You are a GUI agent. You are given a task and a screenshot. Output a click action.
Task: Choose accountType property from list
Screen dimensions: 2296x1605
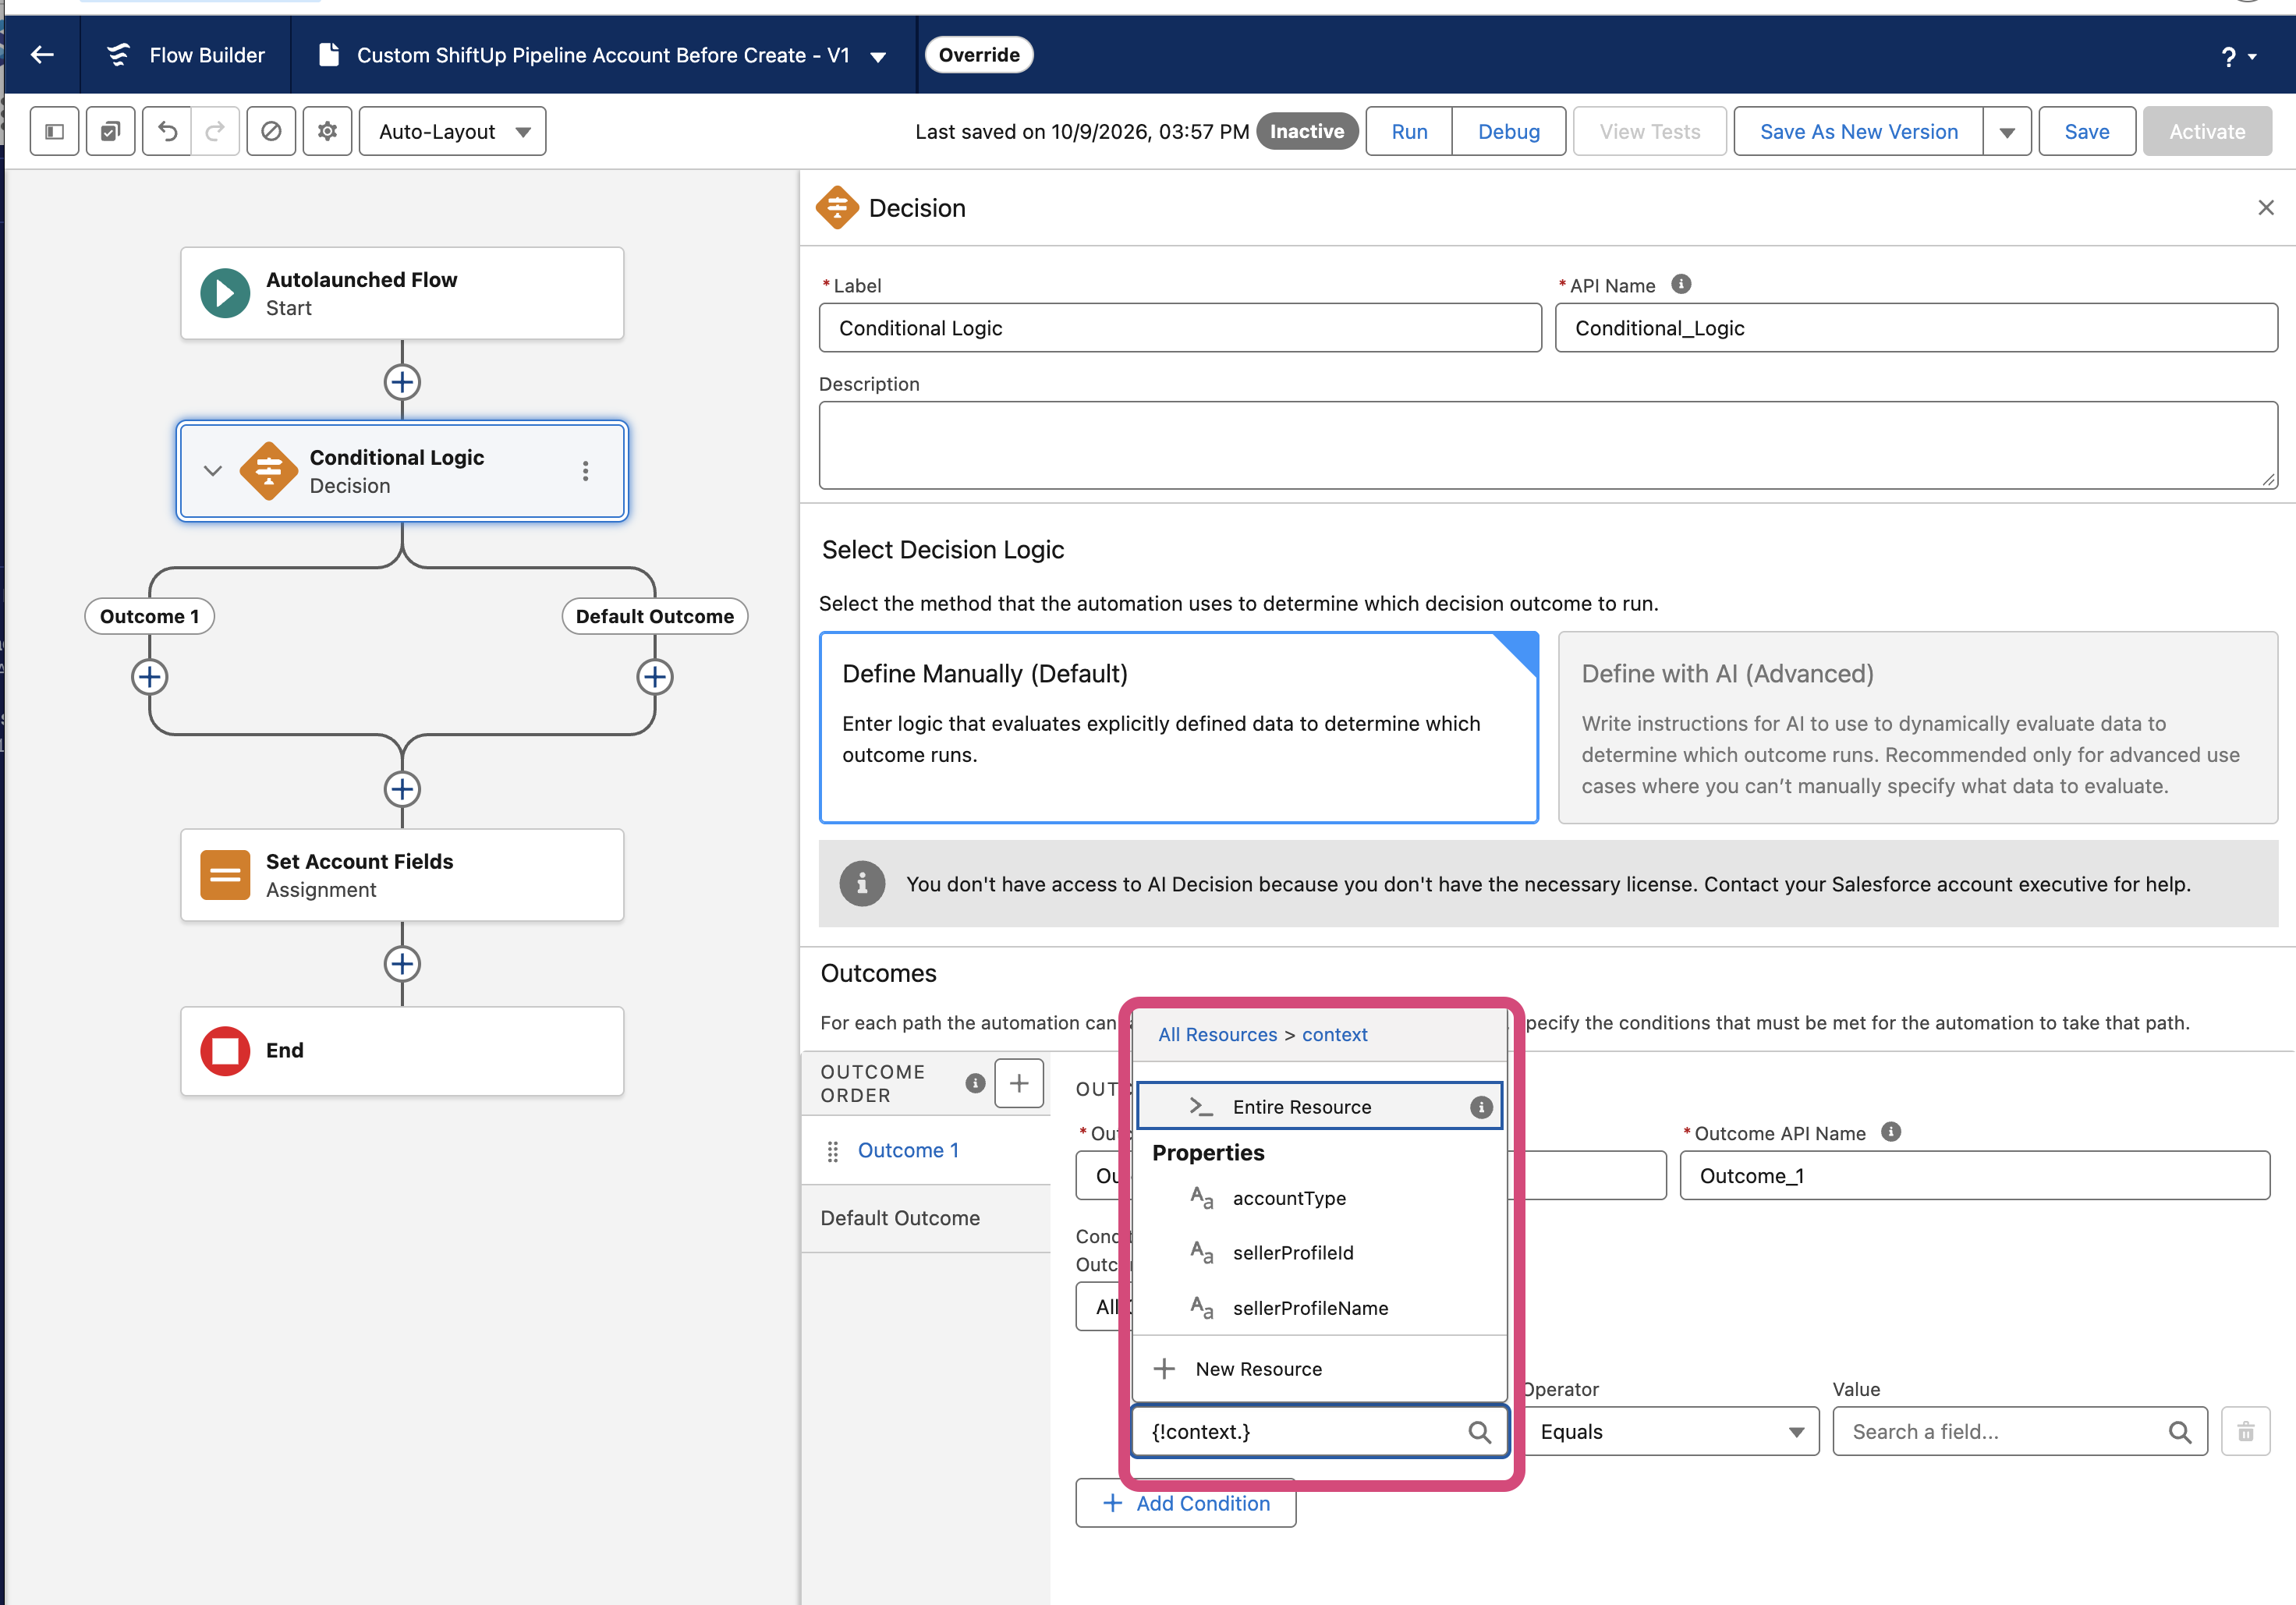tap(1319, 1198)
